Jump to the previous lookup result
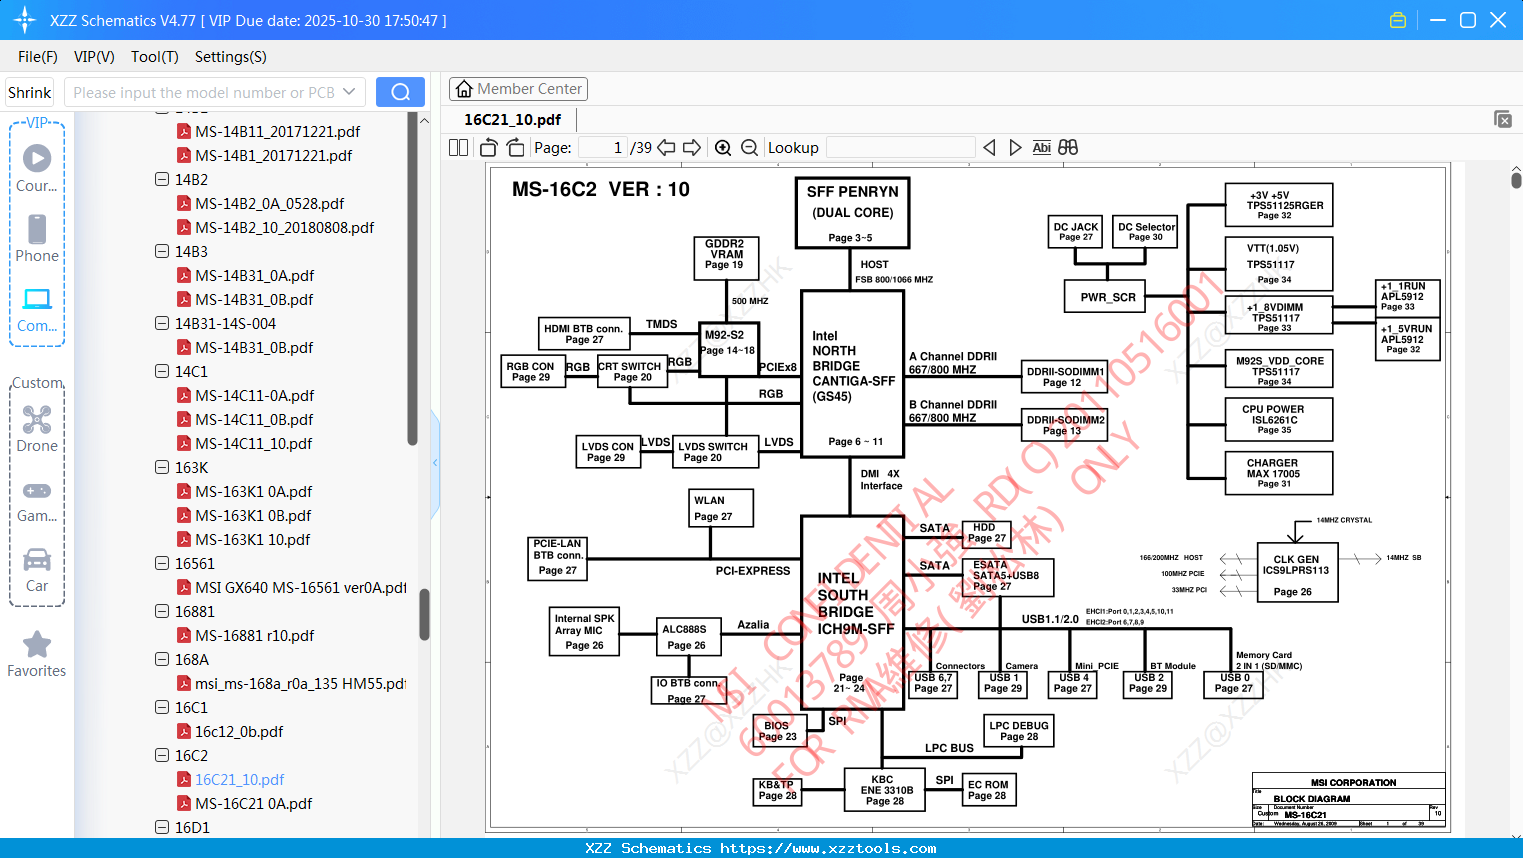Image resolution: width=1523 pixels, height=858 pixels. pos(989,148)
